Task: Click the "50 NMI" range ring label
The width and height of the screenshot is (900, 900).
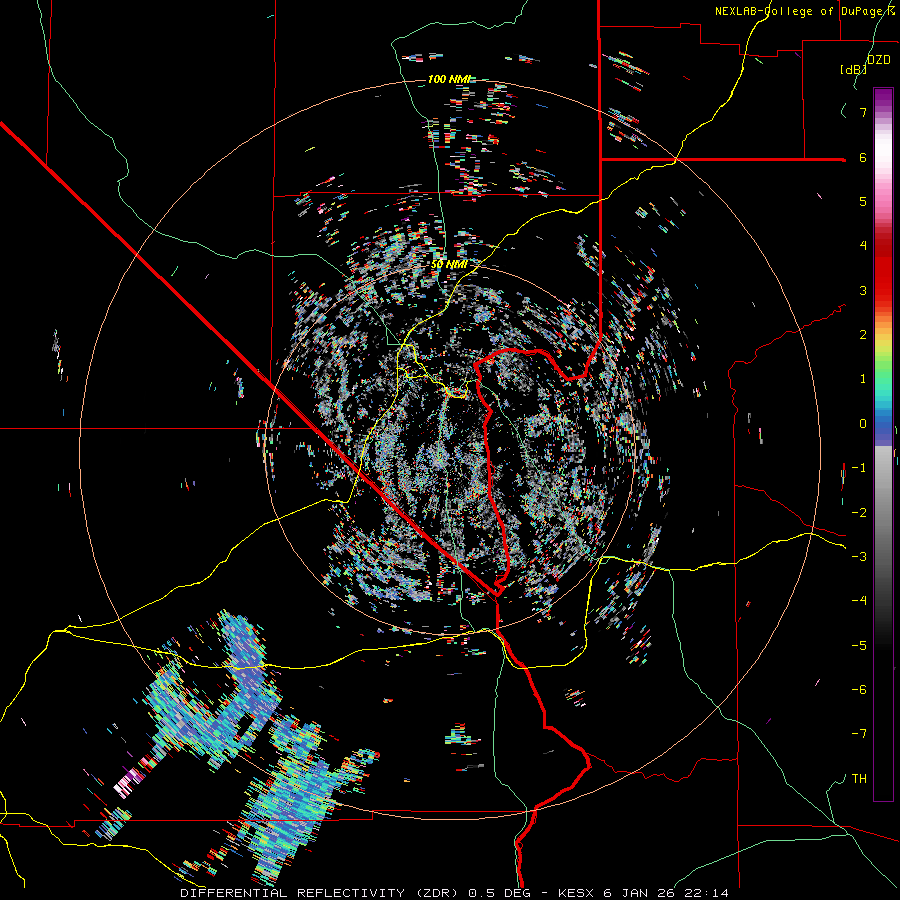Action: 449,265
